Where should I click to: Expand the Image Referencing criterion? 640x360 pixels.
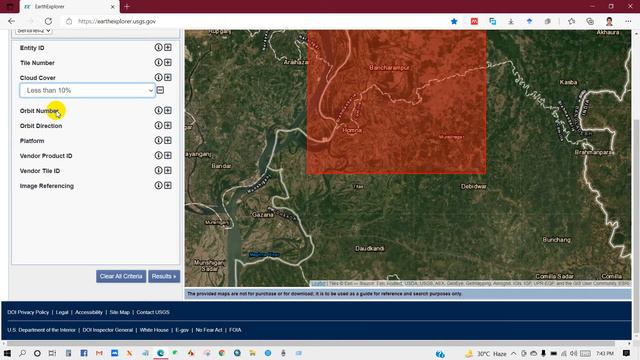point(168,186)
